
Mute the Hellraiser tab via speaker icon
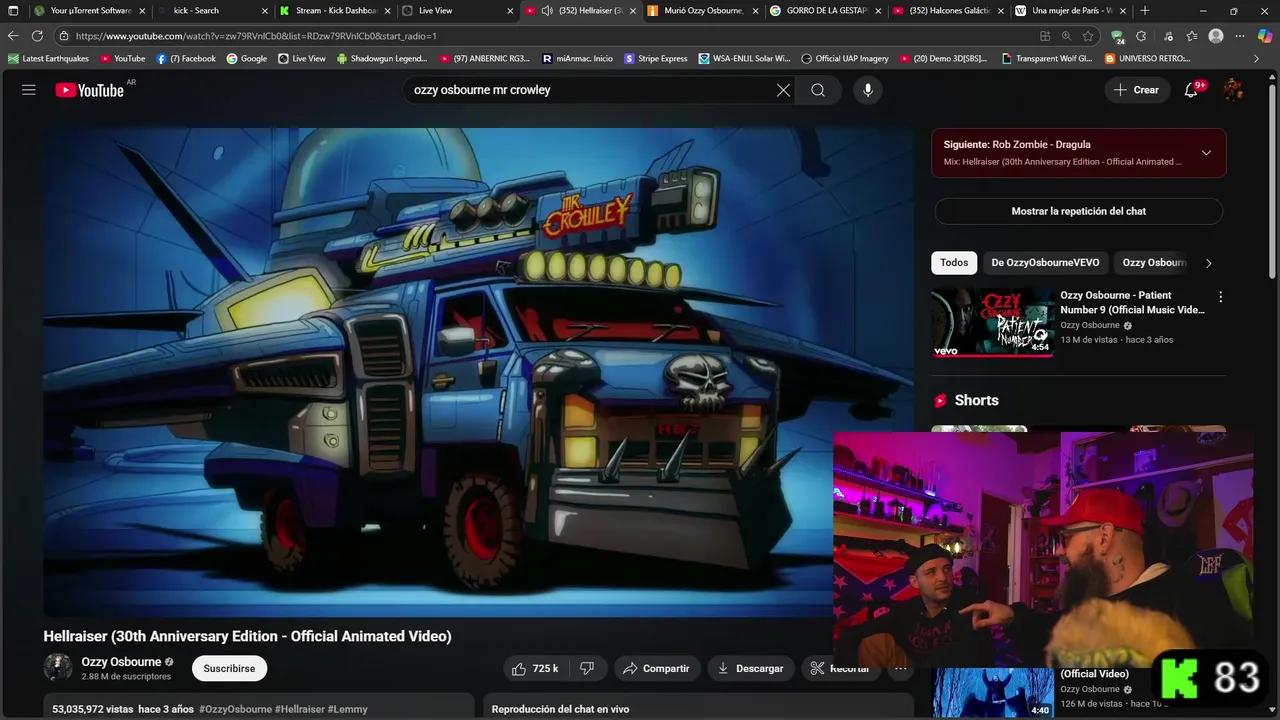coord(547,11)
